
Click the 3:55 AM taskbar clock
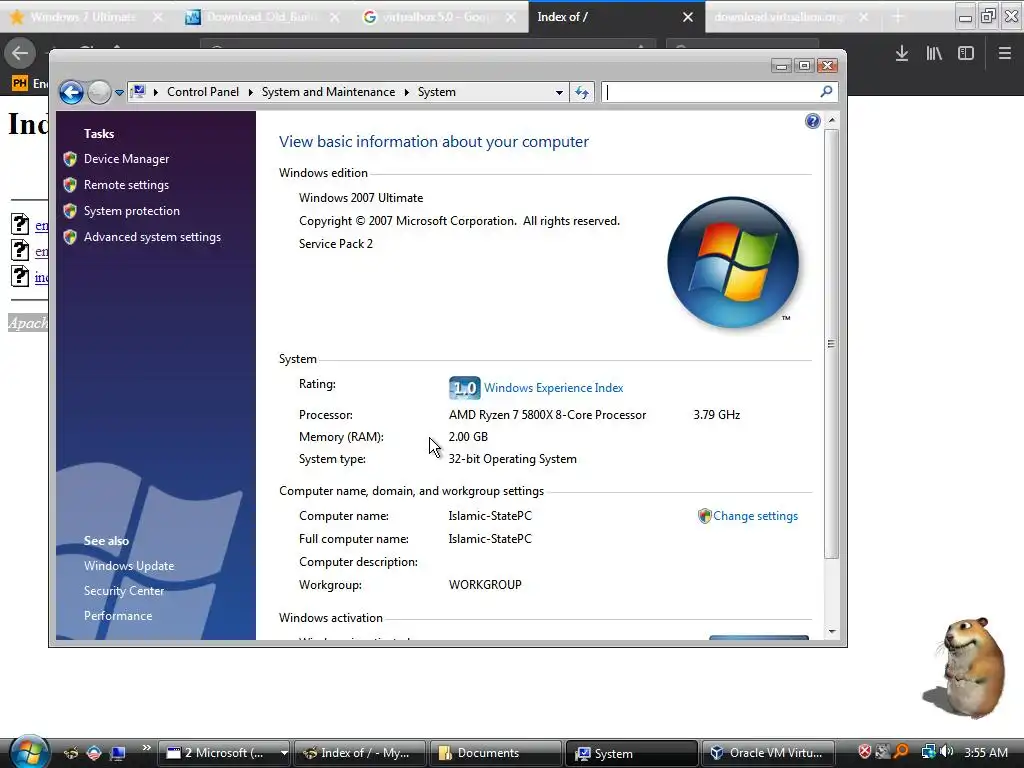985,753
